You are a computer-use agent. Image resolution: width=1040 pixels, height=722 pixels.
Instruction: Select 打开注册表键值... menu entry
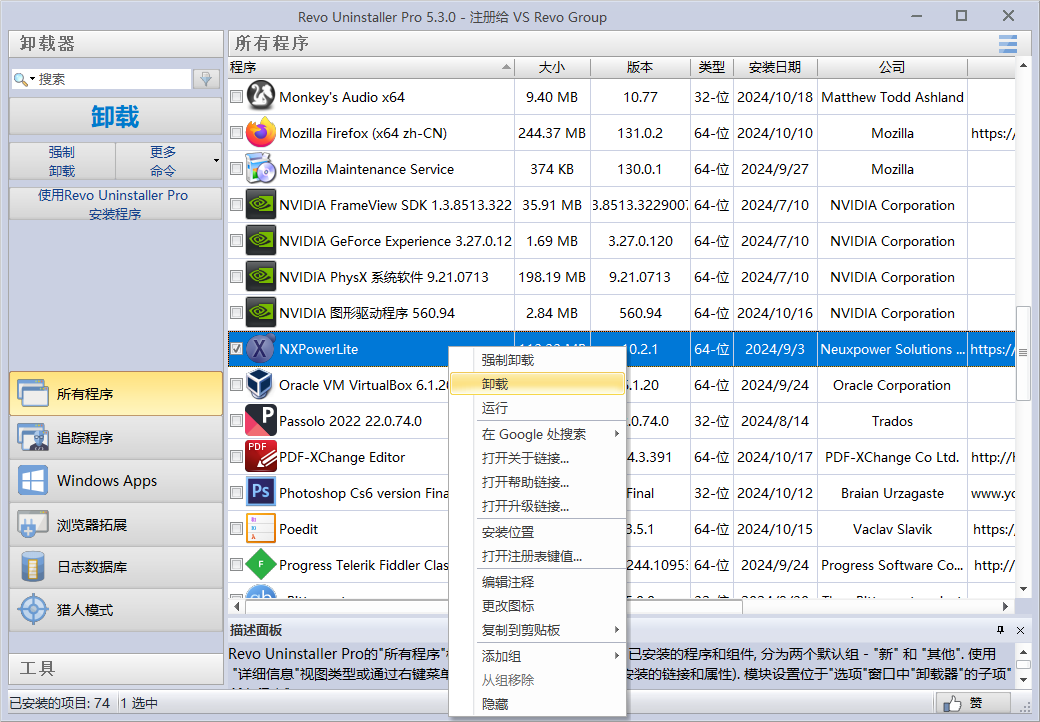coord(538,556)
